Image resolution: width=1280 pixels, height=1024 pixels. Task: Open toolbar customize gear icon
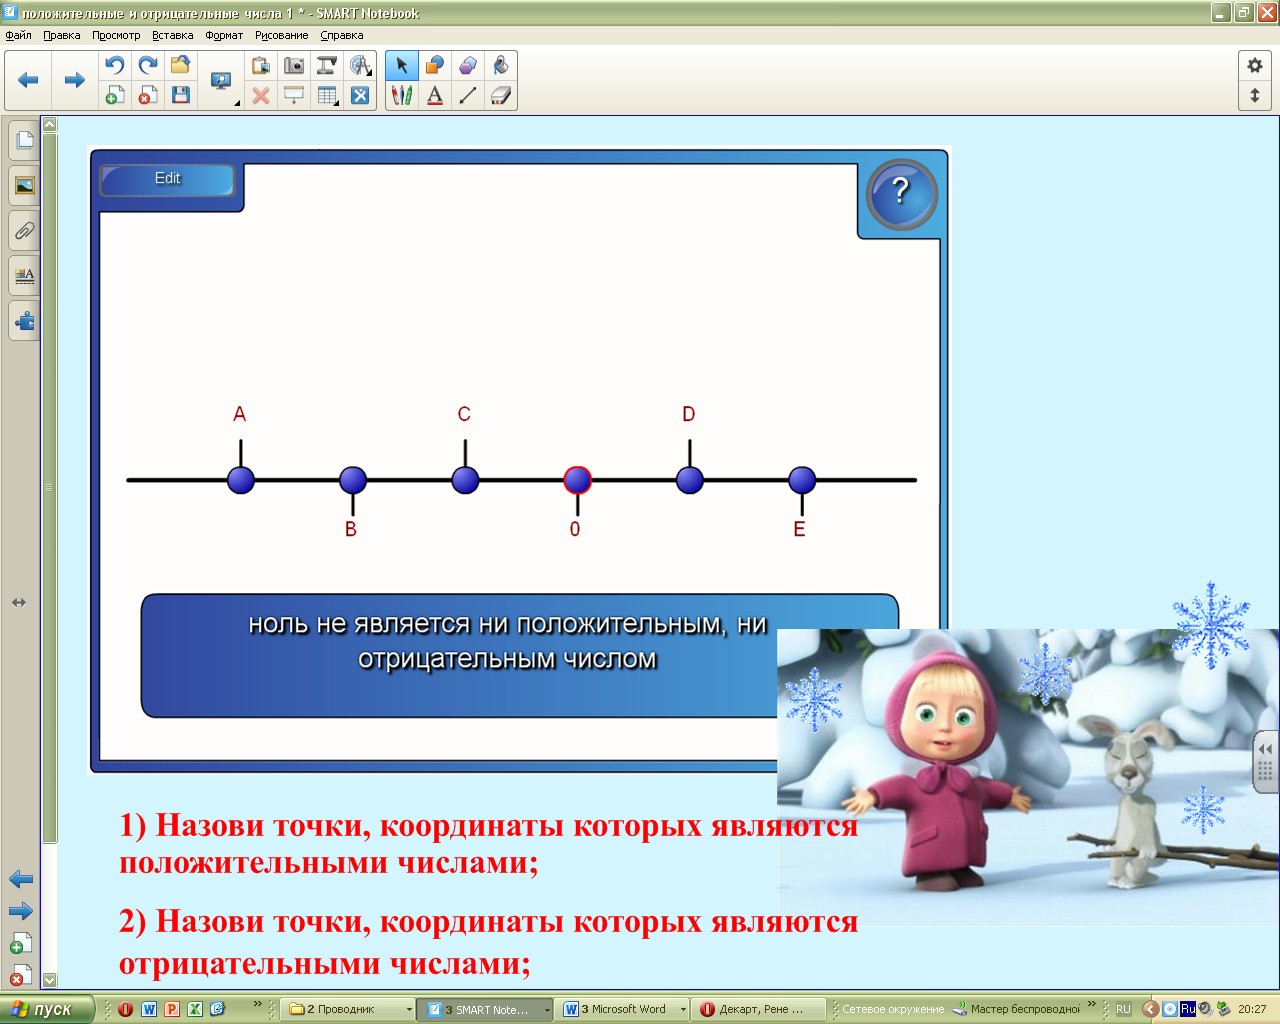(1255, 66)
